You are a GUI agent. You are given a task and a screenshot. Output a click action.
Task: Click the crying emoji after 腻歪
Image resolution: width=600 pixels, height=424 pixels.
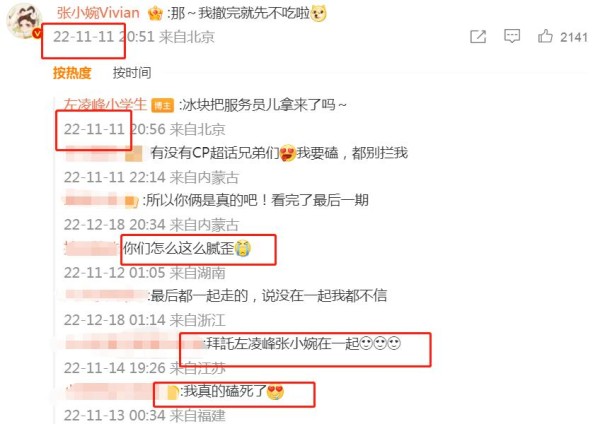pos(243,248)
